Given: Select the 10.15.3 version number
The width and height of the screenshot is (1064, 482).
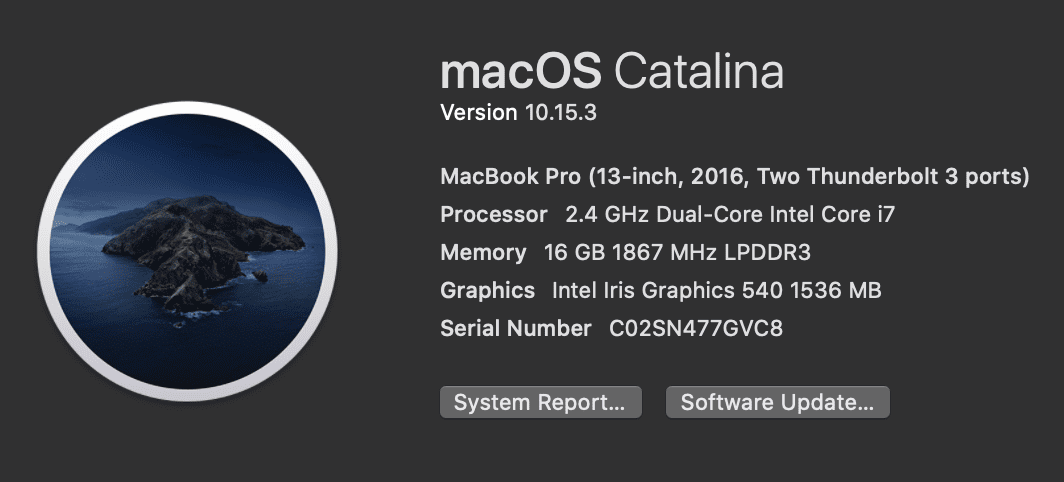Looking at the screenshot, I should [x=561, y=113].
